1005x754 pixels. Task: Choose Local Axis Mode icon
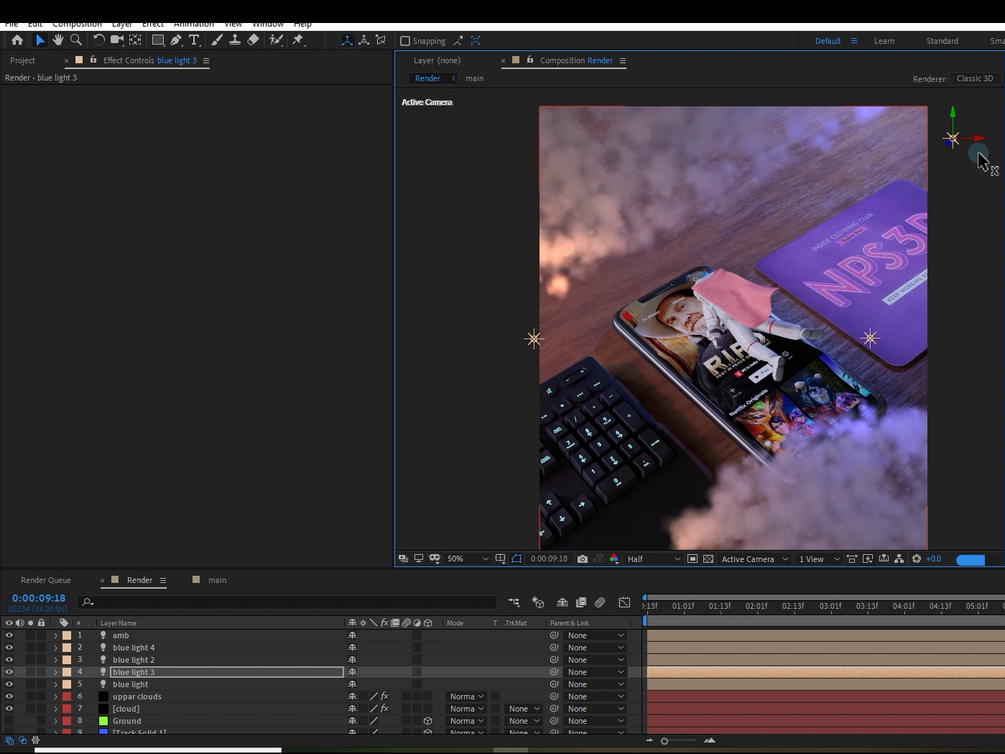click(x=347, y=40)
